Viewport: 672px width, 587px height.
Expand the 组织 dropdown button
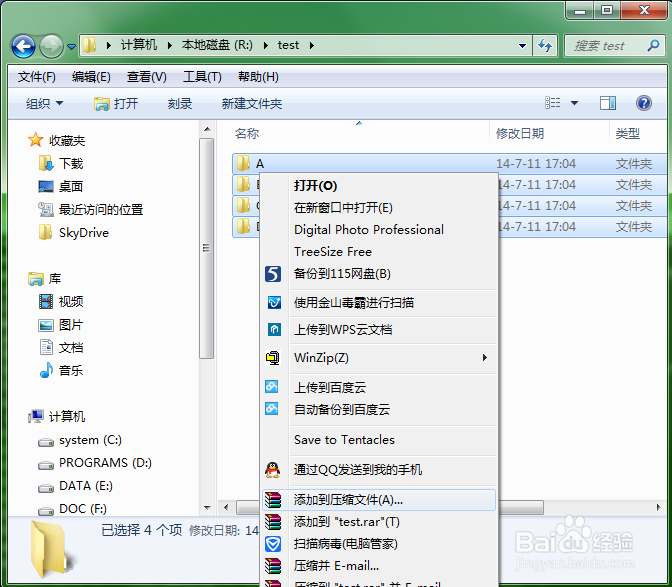point(44,103)
